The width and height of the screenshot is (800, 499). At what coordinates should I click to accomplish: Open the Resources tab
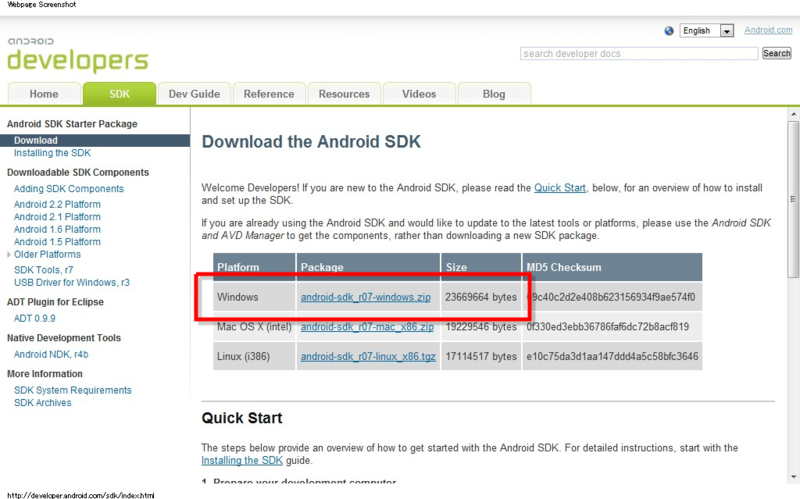click(x=344, y=94)
